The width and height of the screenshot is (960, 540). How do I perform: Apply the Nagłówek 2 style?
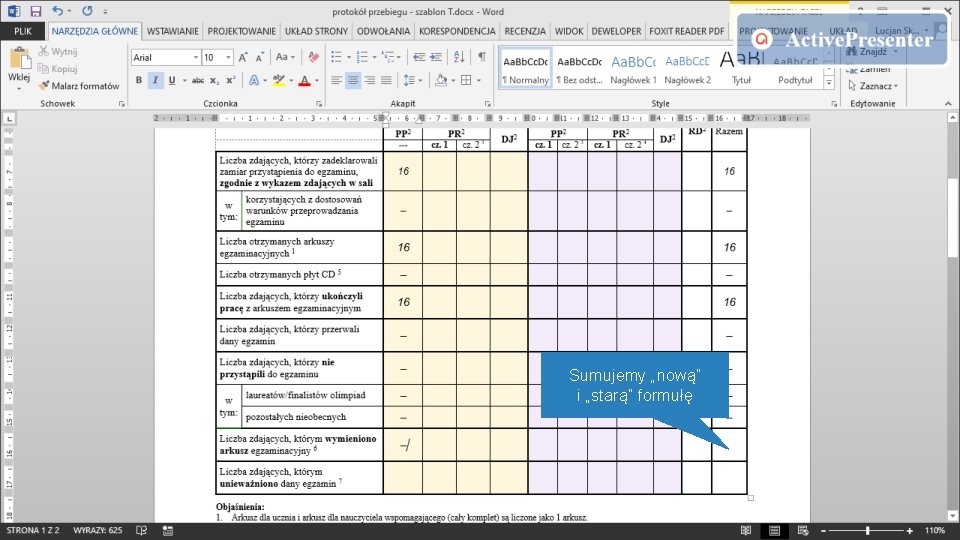click(x=688, y=68)
